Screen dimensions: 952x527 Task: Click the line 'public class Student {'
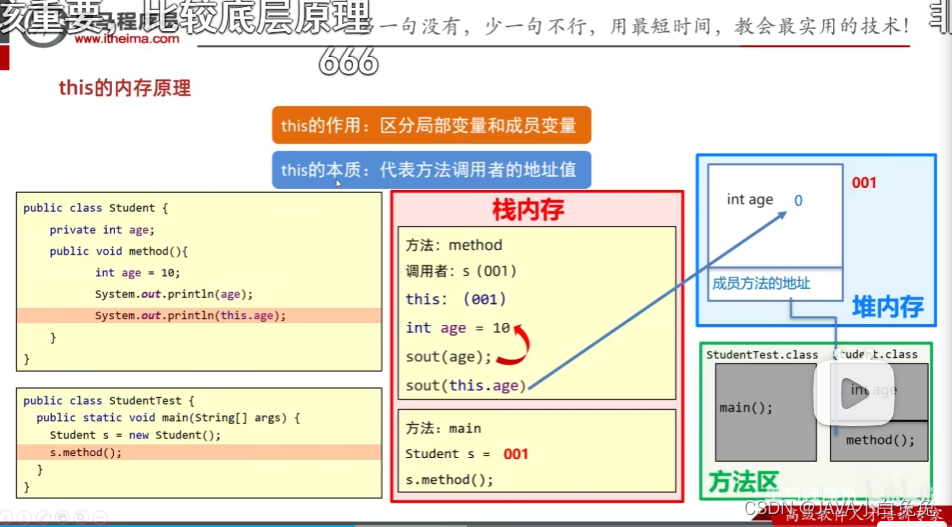pos(95,208)
